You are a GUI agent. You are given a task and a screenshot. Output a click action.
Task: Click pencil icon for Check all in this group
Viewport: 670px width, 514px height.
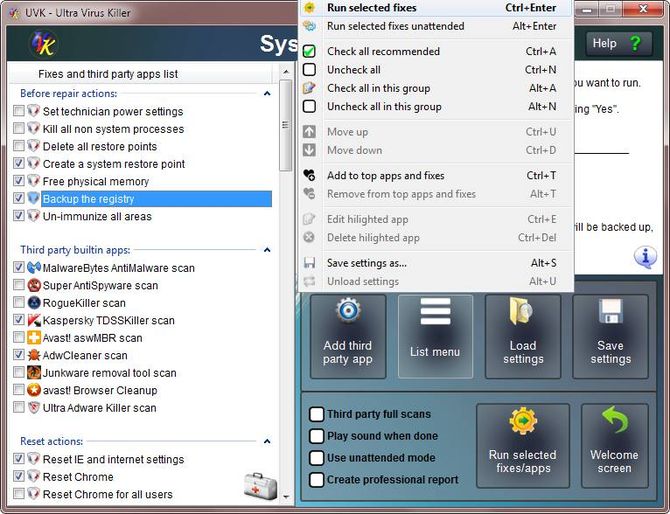(309, 88)
